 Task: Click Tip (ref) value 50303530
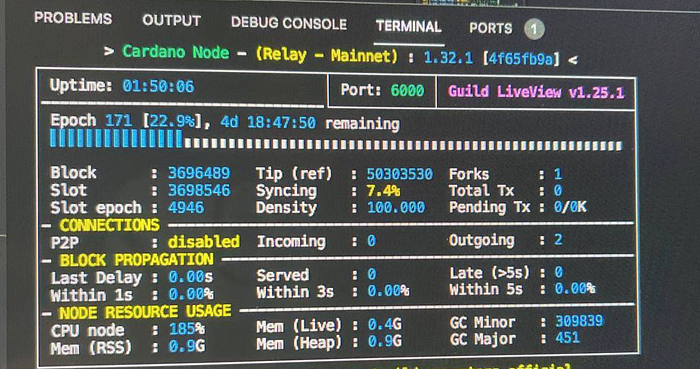pos(400,174)
